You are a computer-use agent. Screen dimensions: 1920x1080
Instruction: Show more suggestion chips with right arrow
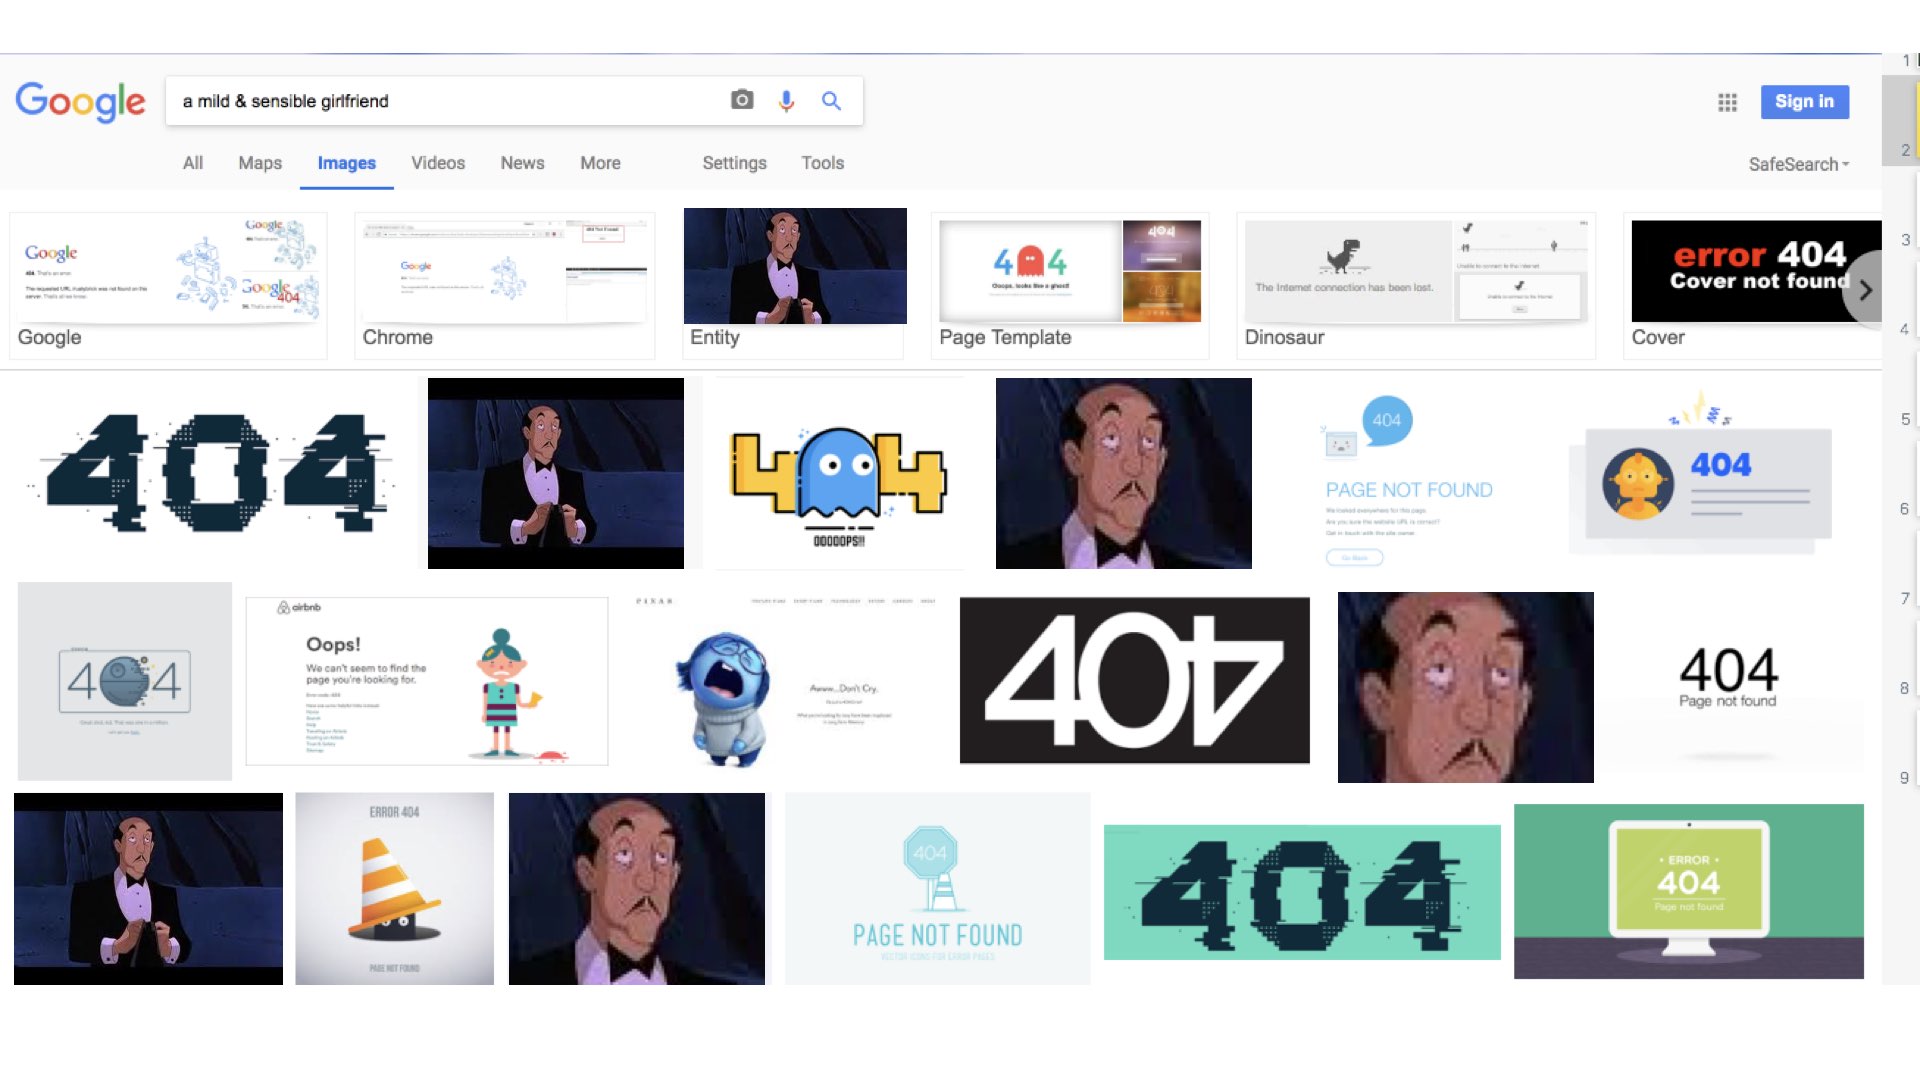1864,290
